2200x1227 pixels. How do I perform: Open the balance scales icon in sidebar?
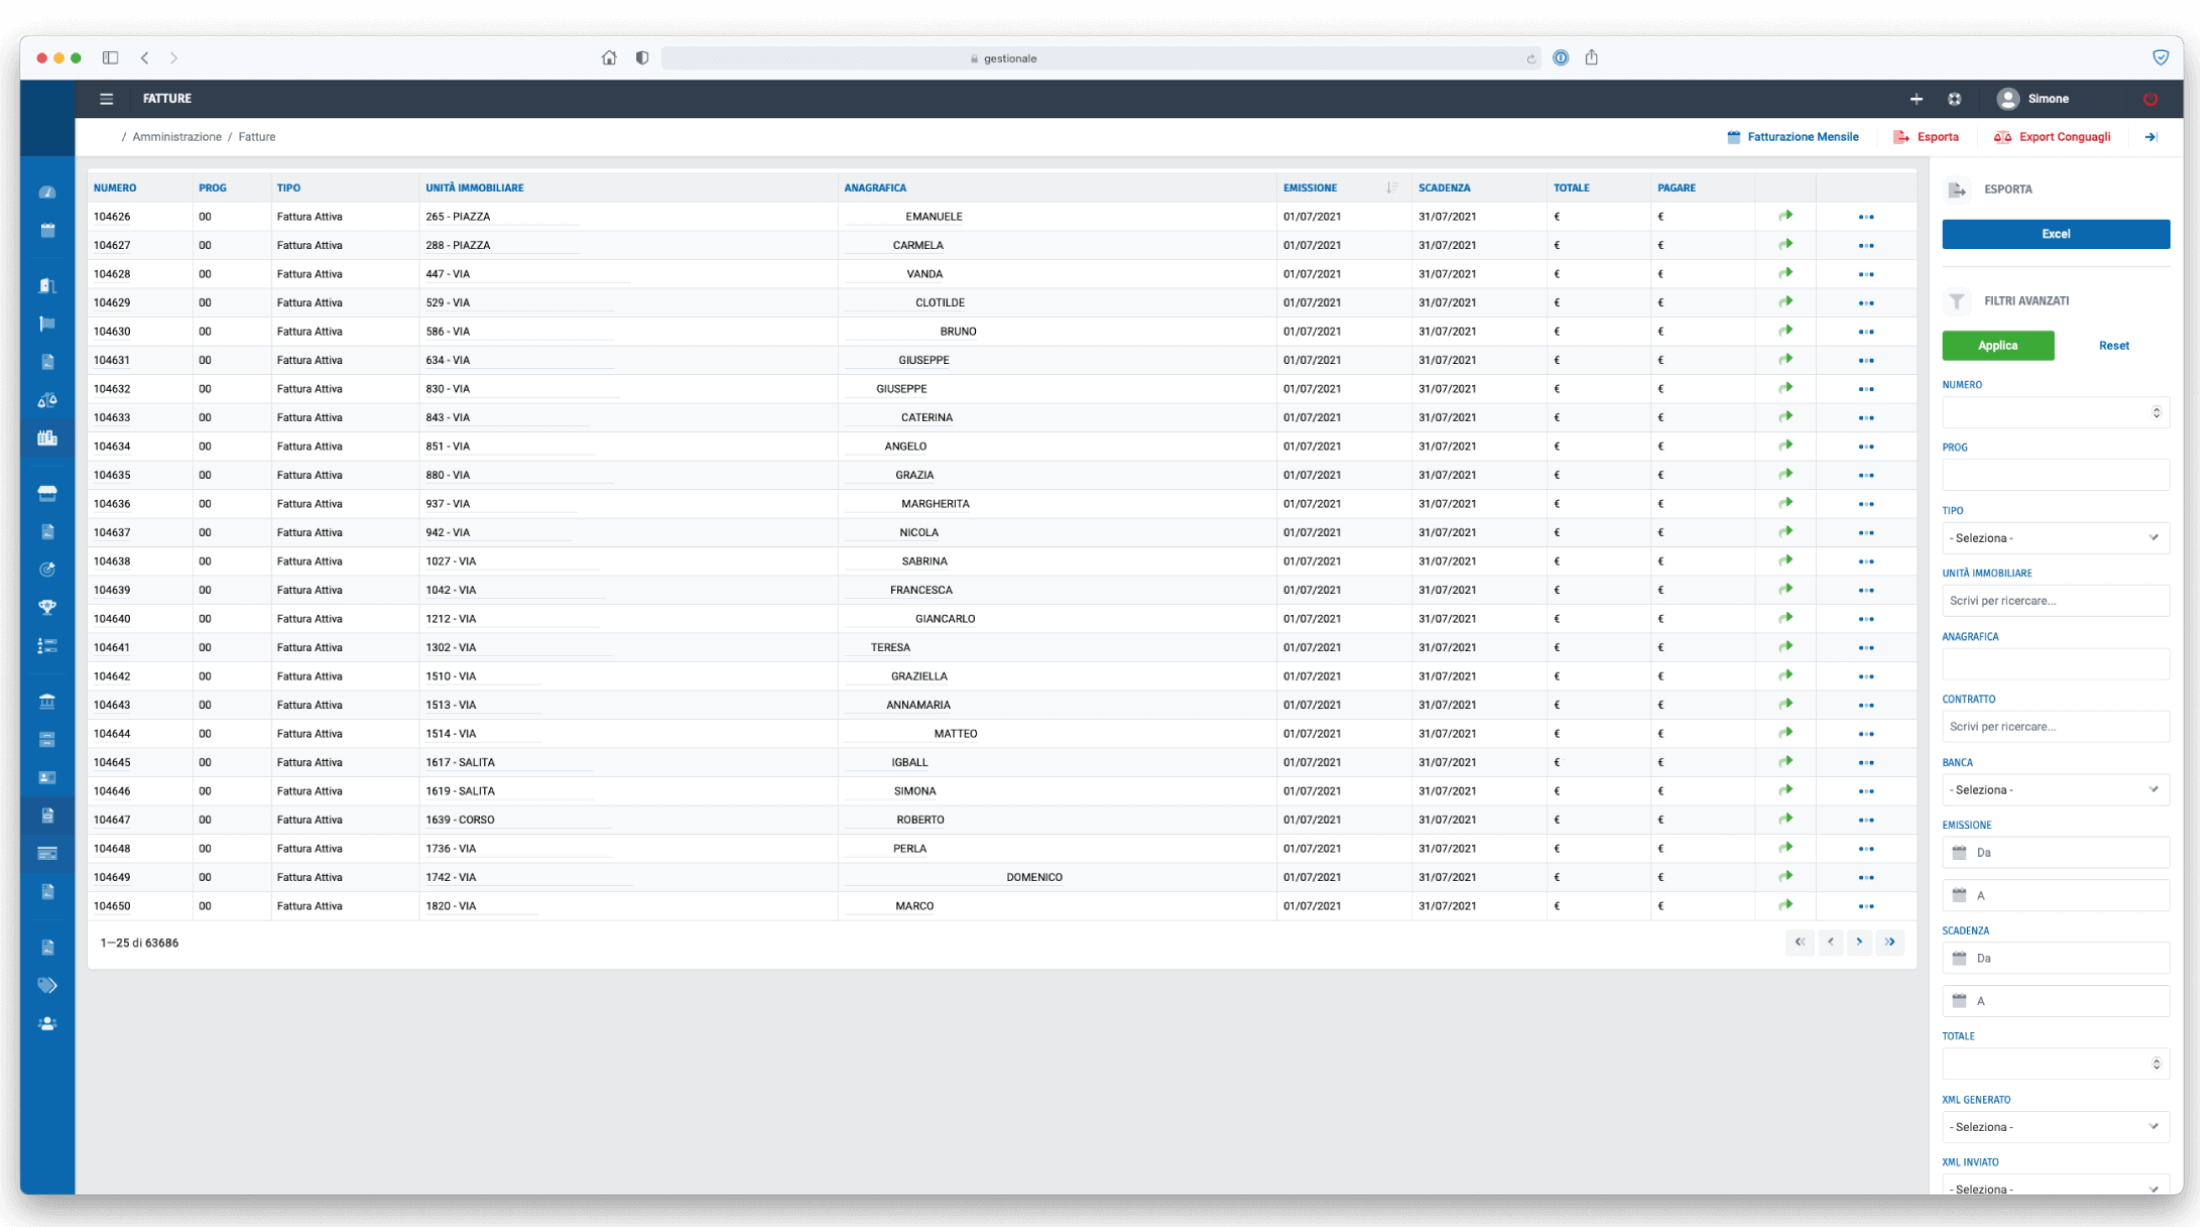click(47, 400)
